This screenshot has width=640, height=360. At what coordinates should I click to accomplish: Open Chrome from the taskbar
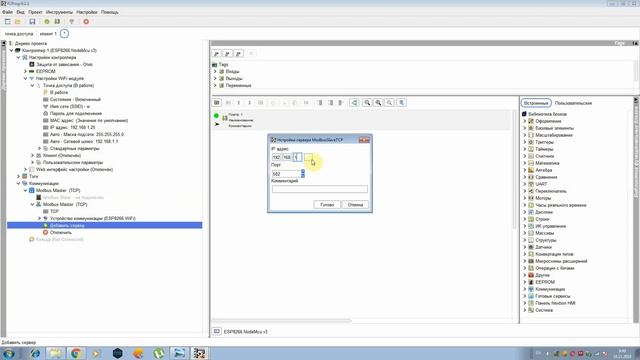76,353
